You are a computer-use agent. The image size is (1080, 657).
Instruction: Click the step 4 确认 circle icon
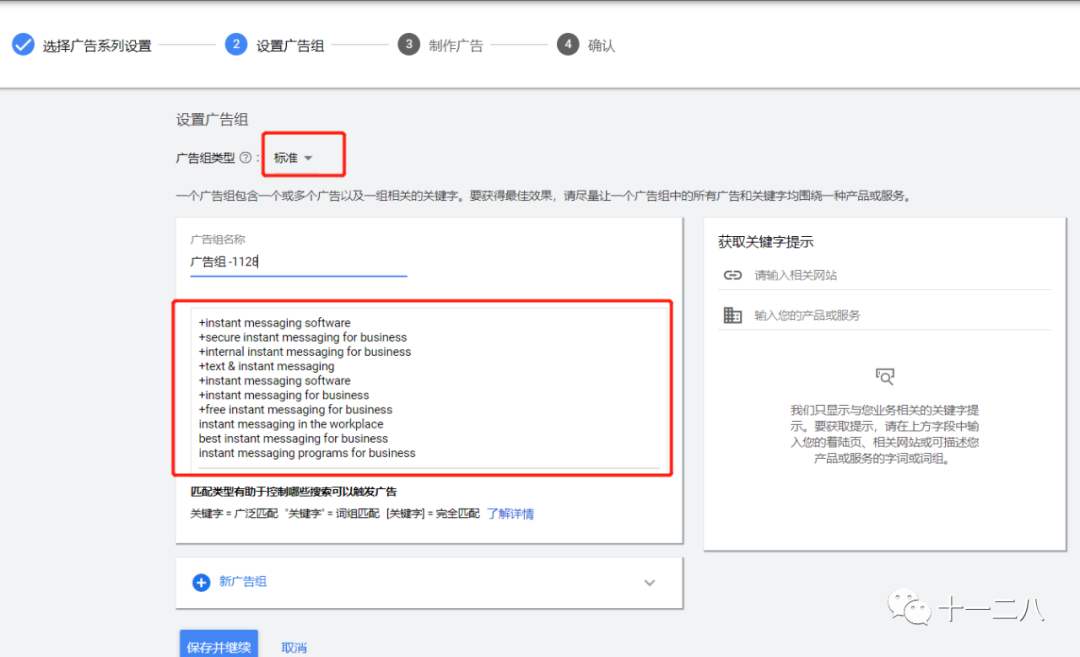[568, 44]
